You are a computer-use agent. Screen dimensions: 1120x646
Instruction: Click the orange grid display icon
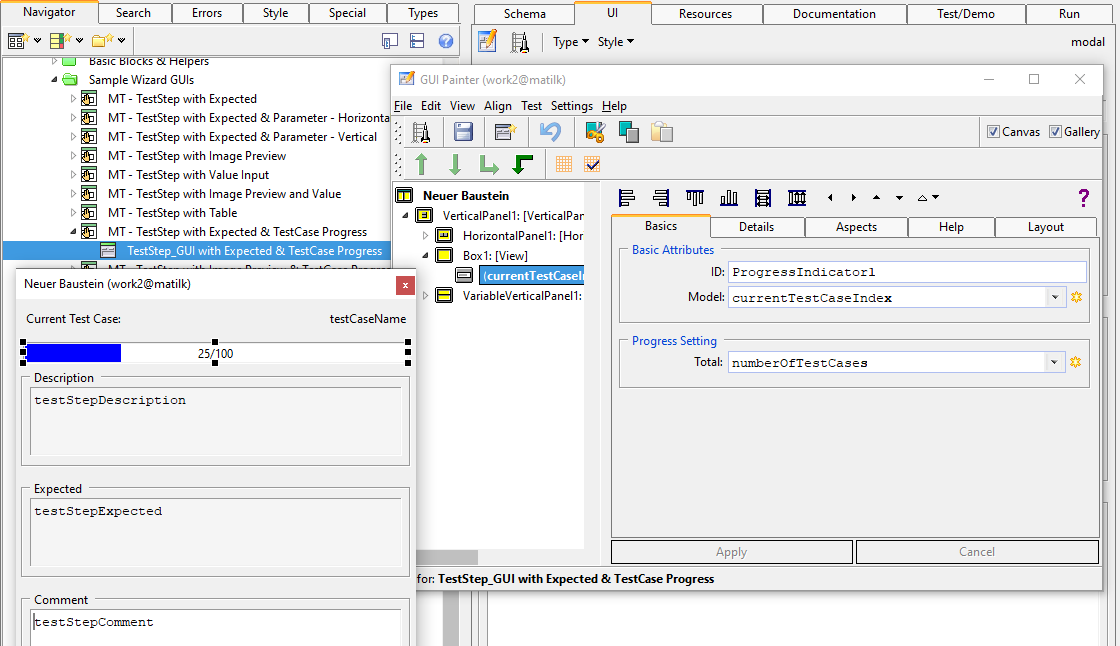click(x=564, y=165)
